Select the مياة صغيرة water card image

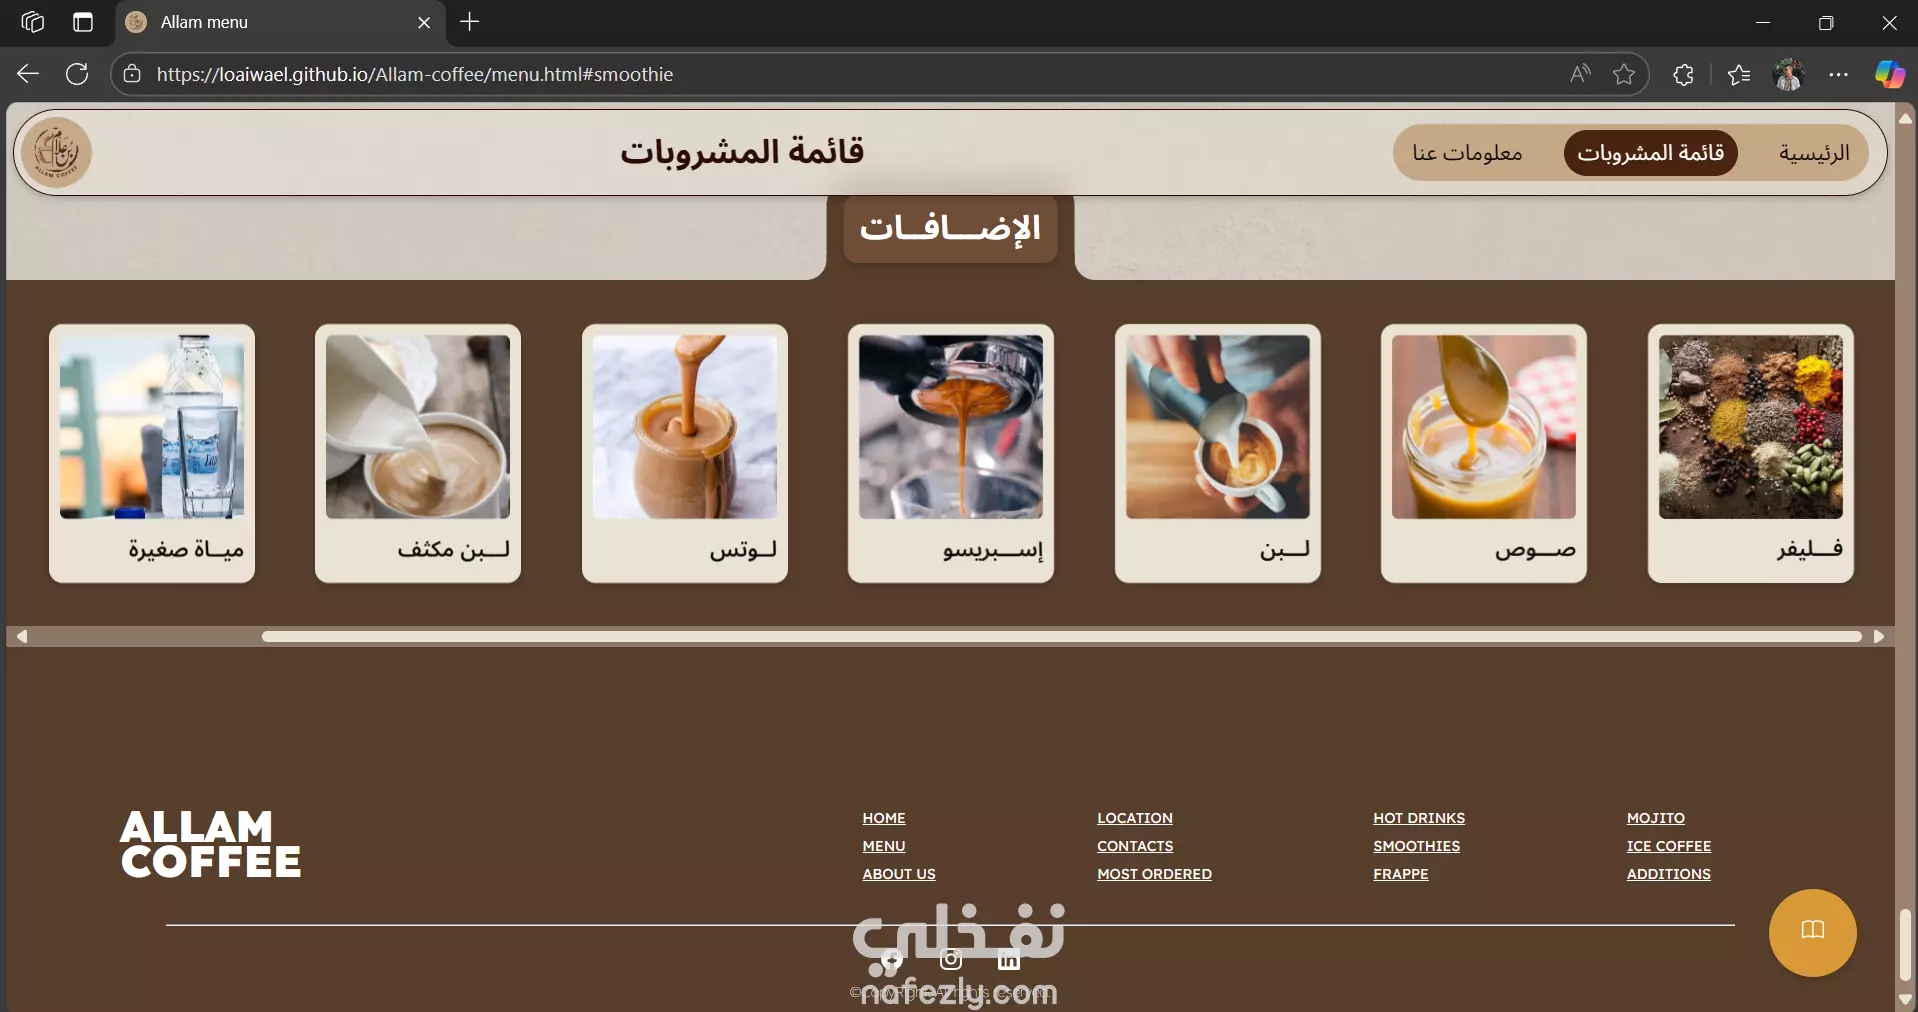(x=152, y=427)
